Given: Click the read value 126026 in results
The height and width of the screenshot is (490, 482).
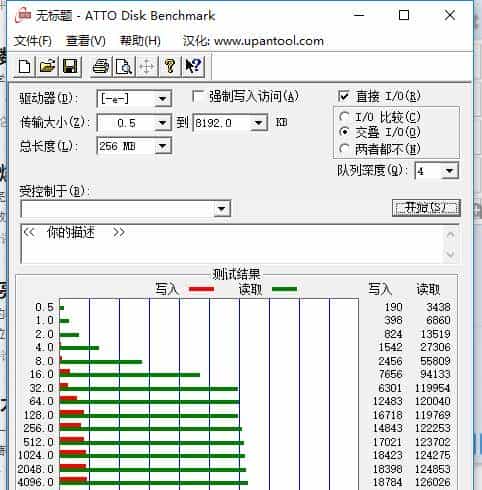Looking at the screenshot, I should coord(433,482).
